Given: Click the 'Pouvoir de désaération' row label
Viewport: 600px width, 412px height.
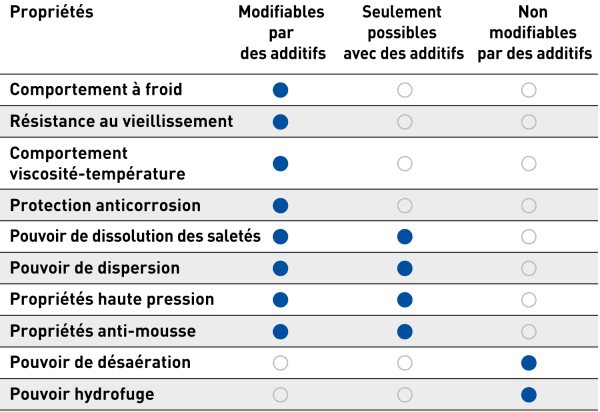Looking at the screenshot, I should pos(100,363).
